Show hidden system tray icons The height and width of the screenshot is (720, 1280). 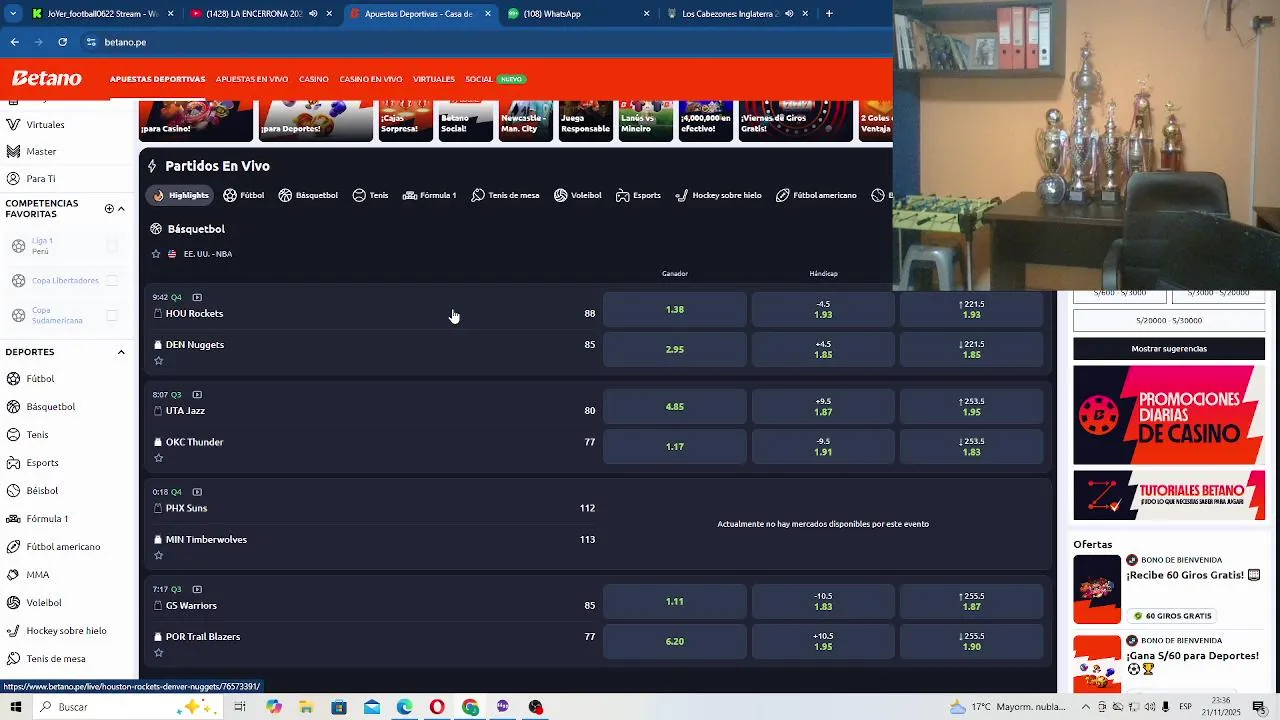tap(1086, 707)
